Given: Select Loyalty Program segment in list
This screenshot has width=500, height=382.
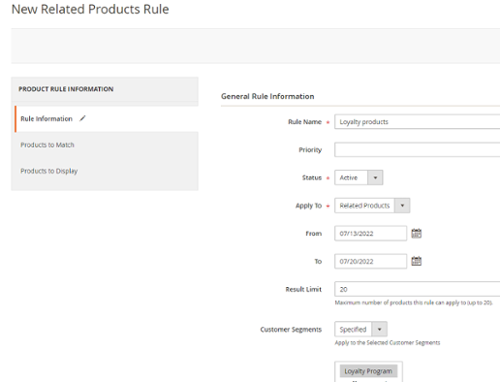Looking at the screenshot, I should pyautogui.click(x=368, y=371).
